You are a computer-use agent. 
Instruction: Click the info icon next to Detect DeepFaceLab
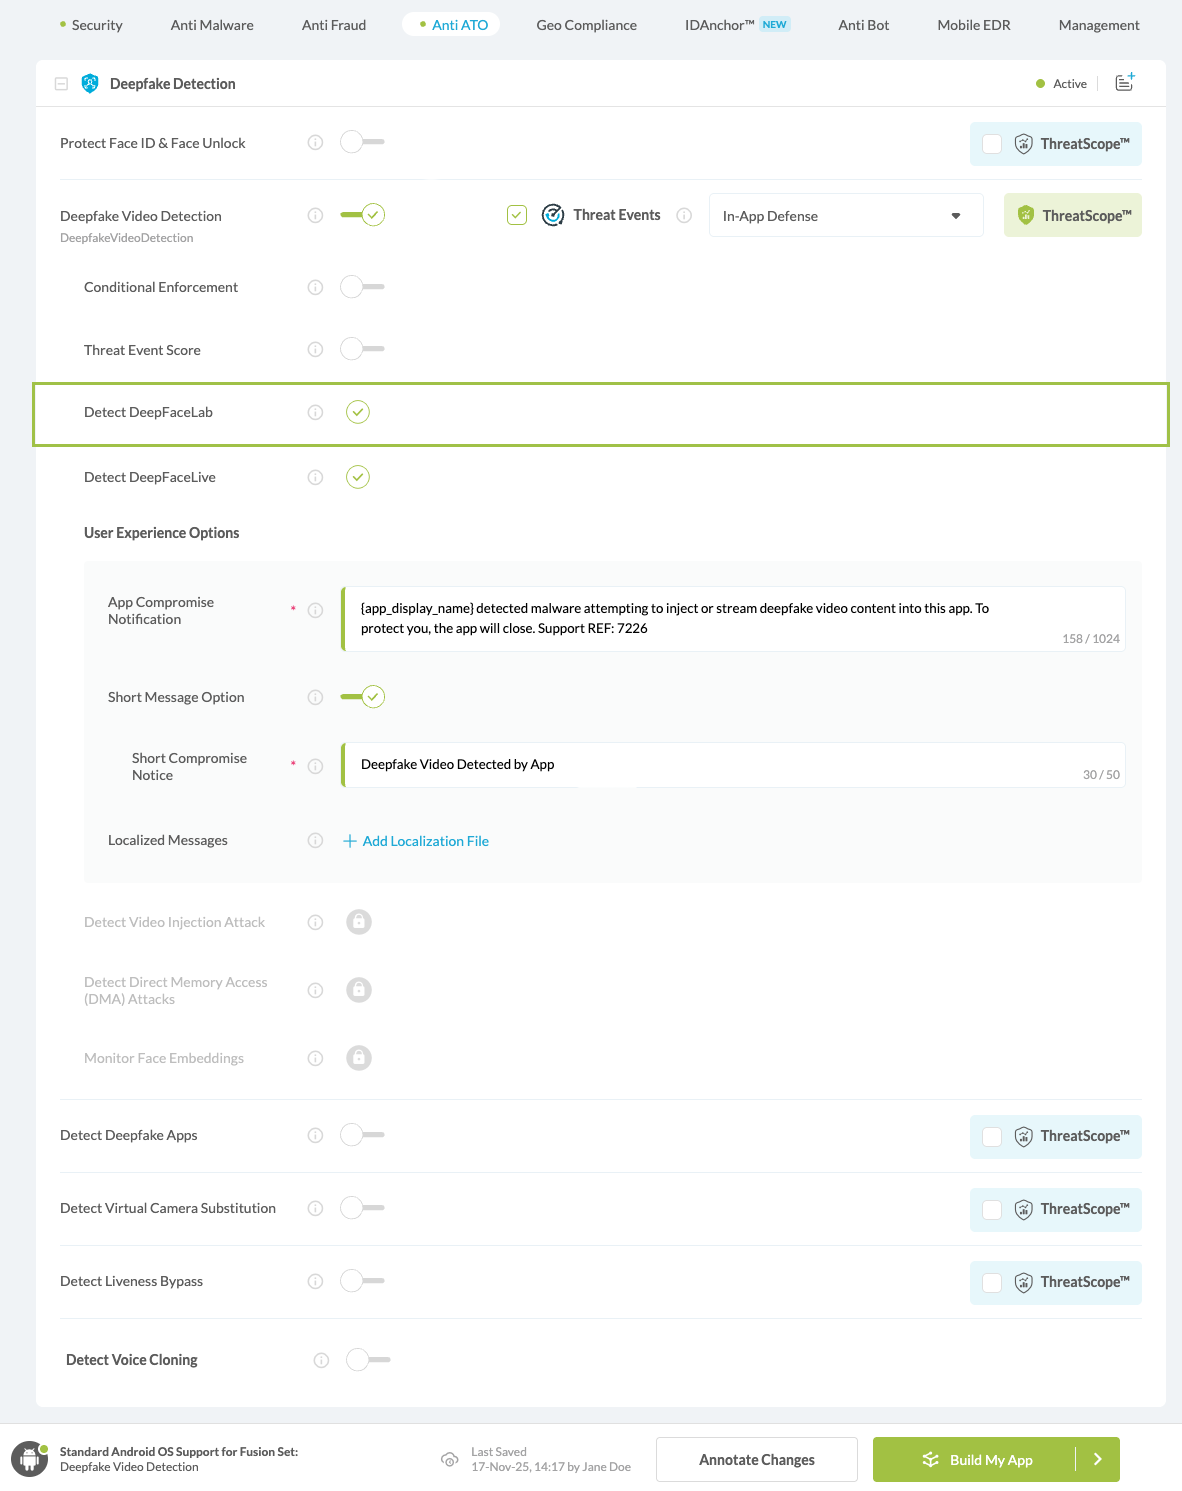[315, 412]
